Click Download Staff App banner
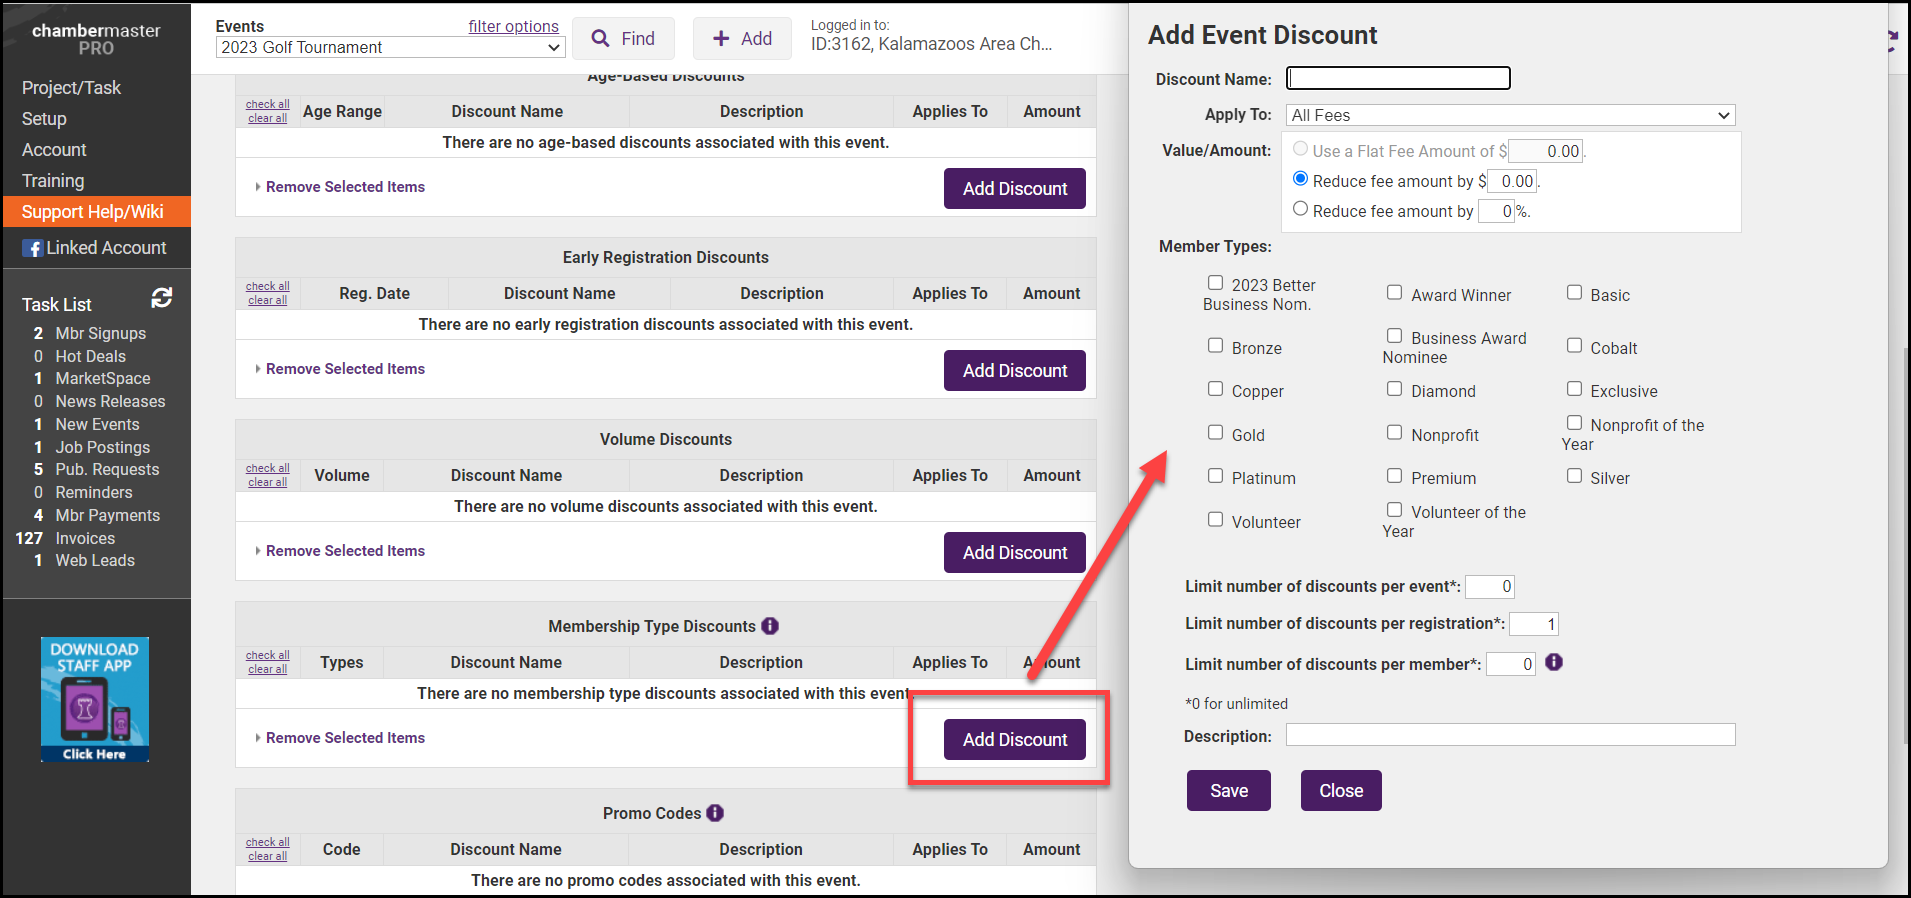This screenshot has width=1911, height=898. click(95, 699)
